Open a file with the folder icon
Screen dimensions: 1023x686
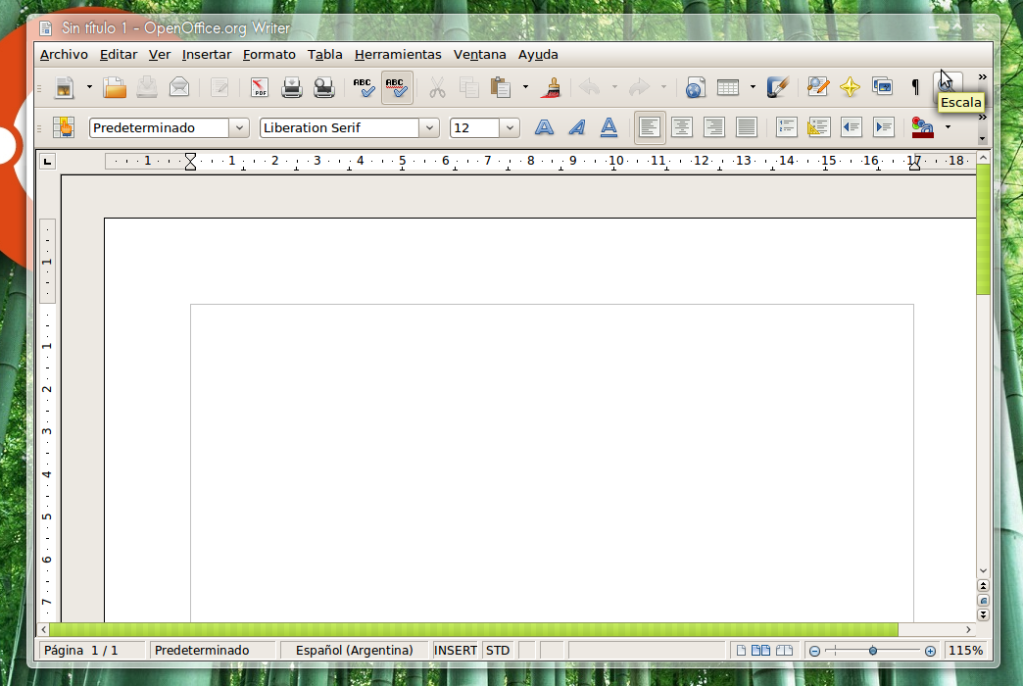pos(114,87)
